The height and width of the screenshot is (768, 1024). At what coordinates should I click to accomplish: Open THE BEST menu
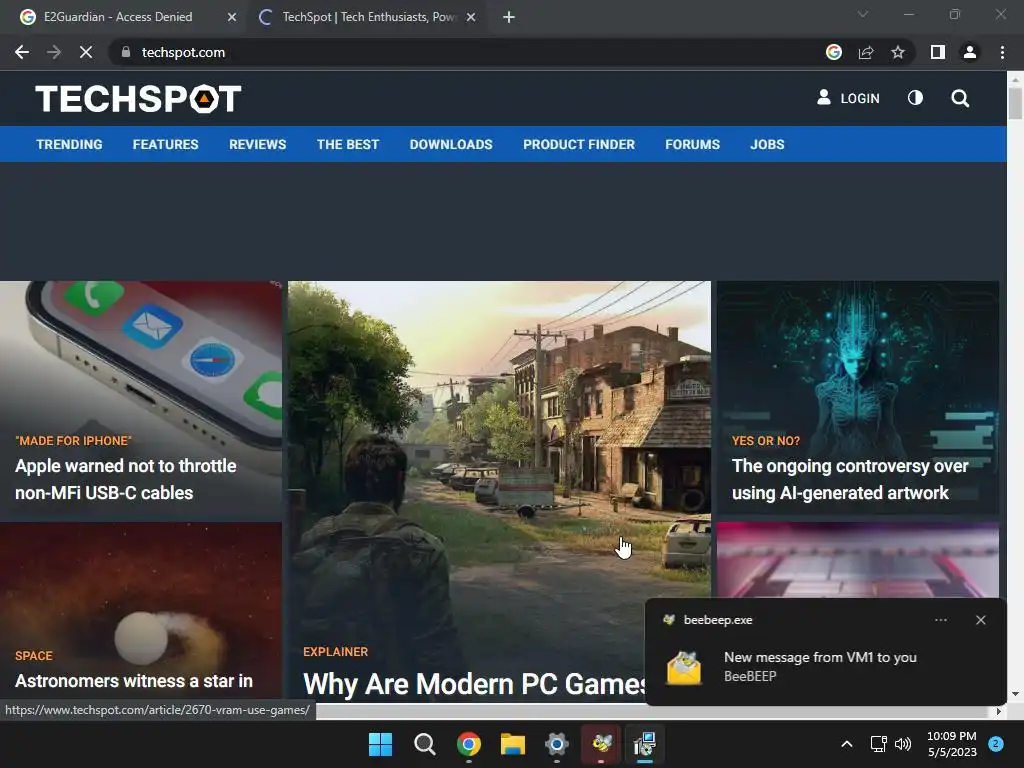coord(347,144)
